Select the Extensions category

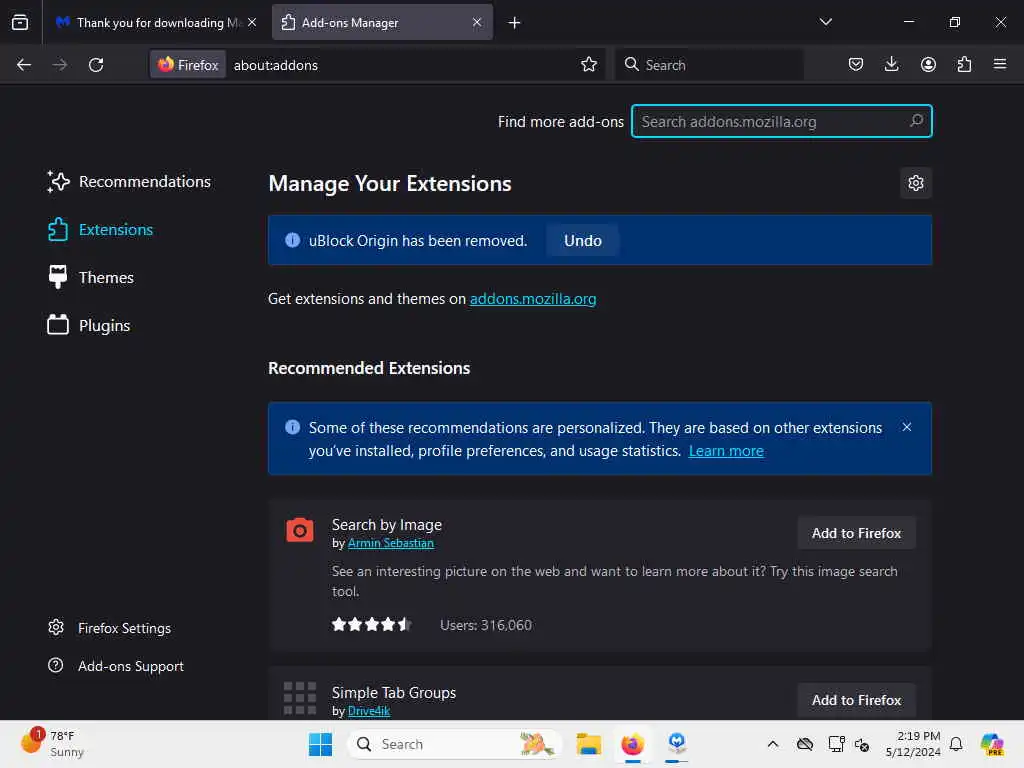coord(101,230)
